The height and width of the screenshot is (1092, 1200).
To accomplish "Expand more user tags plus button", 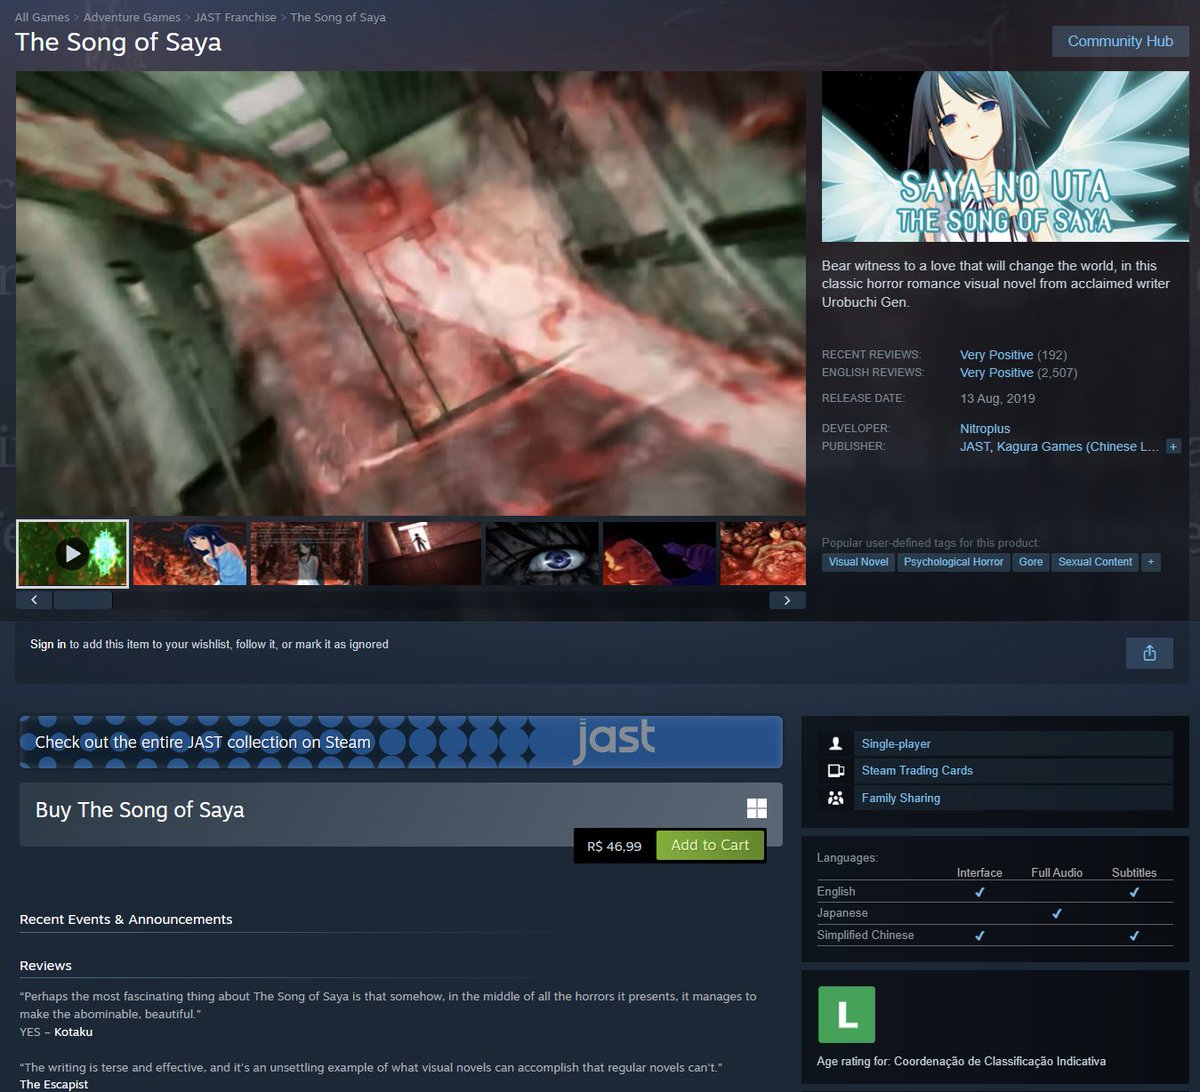I will pos(1151,562).
